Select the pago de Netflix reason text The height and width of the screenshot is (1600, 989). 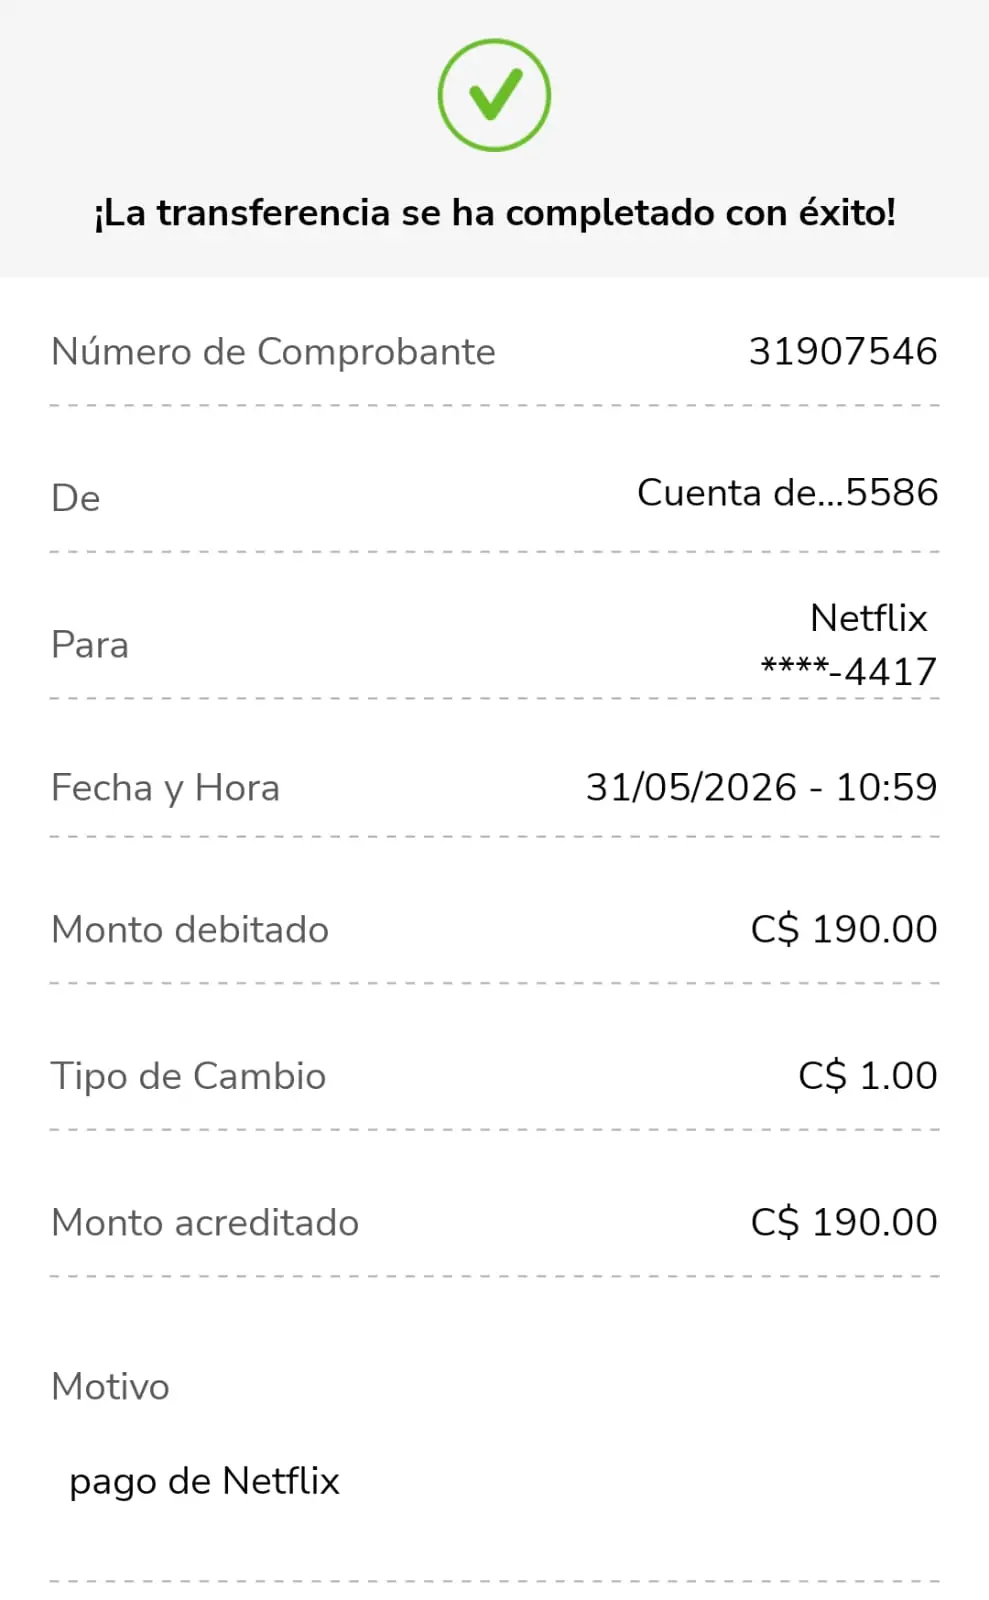(204, 1481)
